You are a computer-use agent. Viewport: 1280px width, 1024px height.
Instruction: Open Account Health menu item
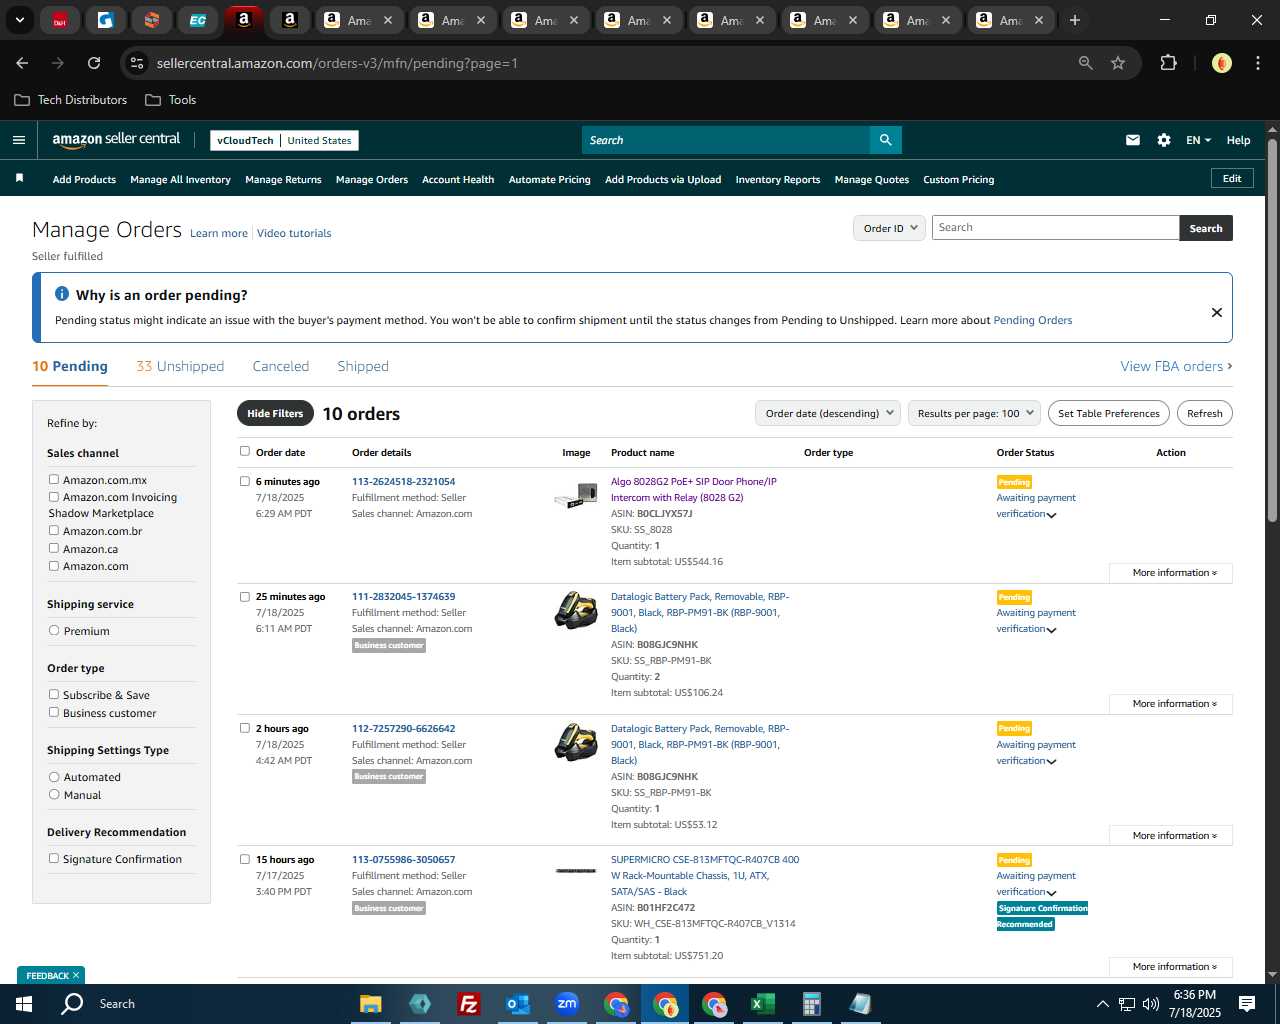pyautogui.click(x=458, y=180)
